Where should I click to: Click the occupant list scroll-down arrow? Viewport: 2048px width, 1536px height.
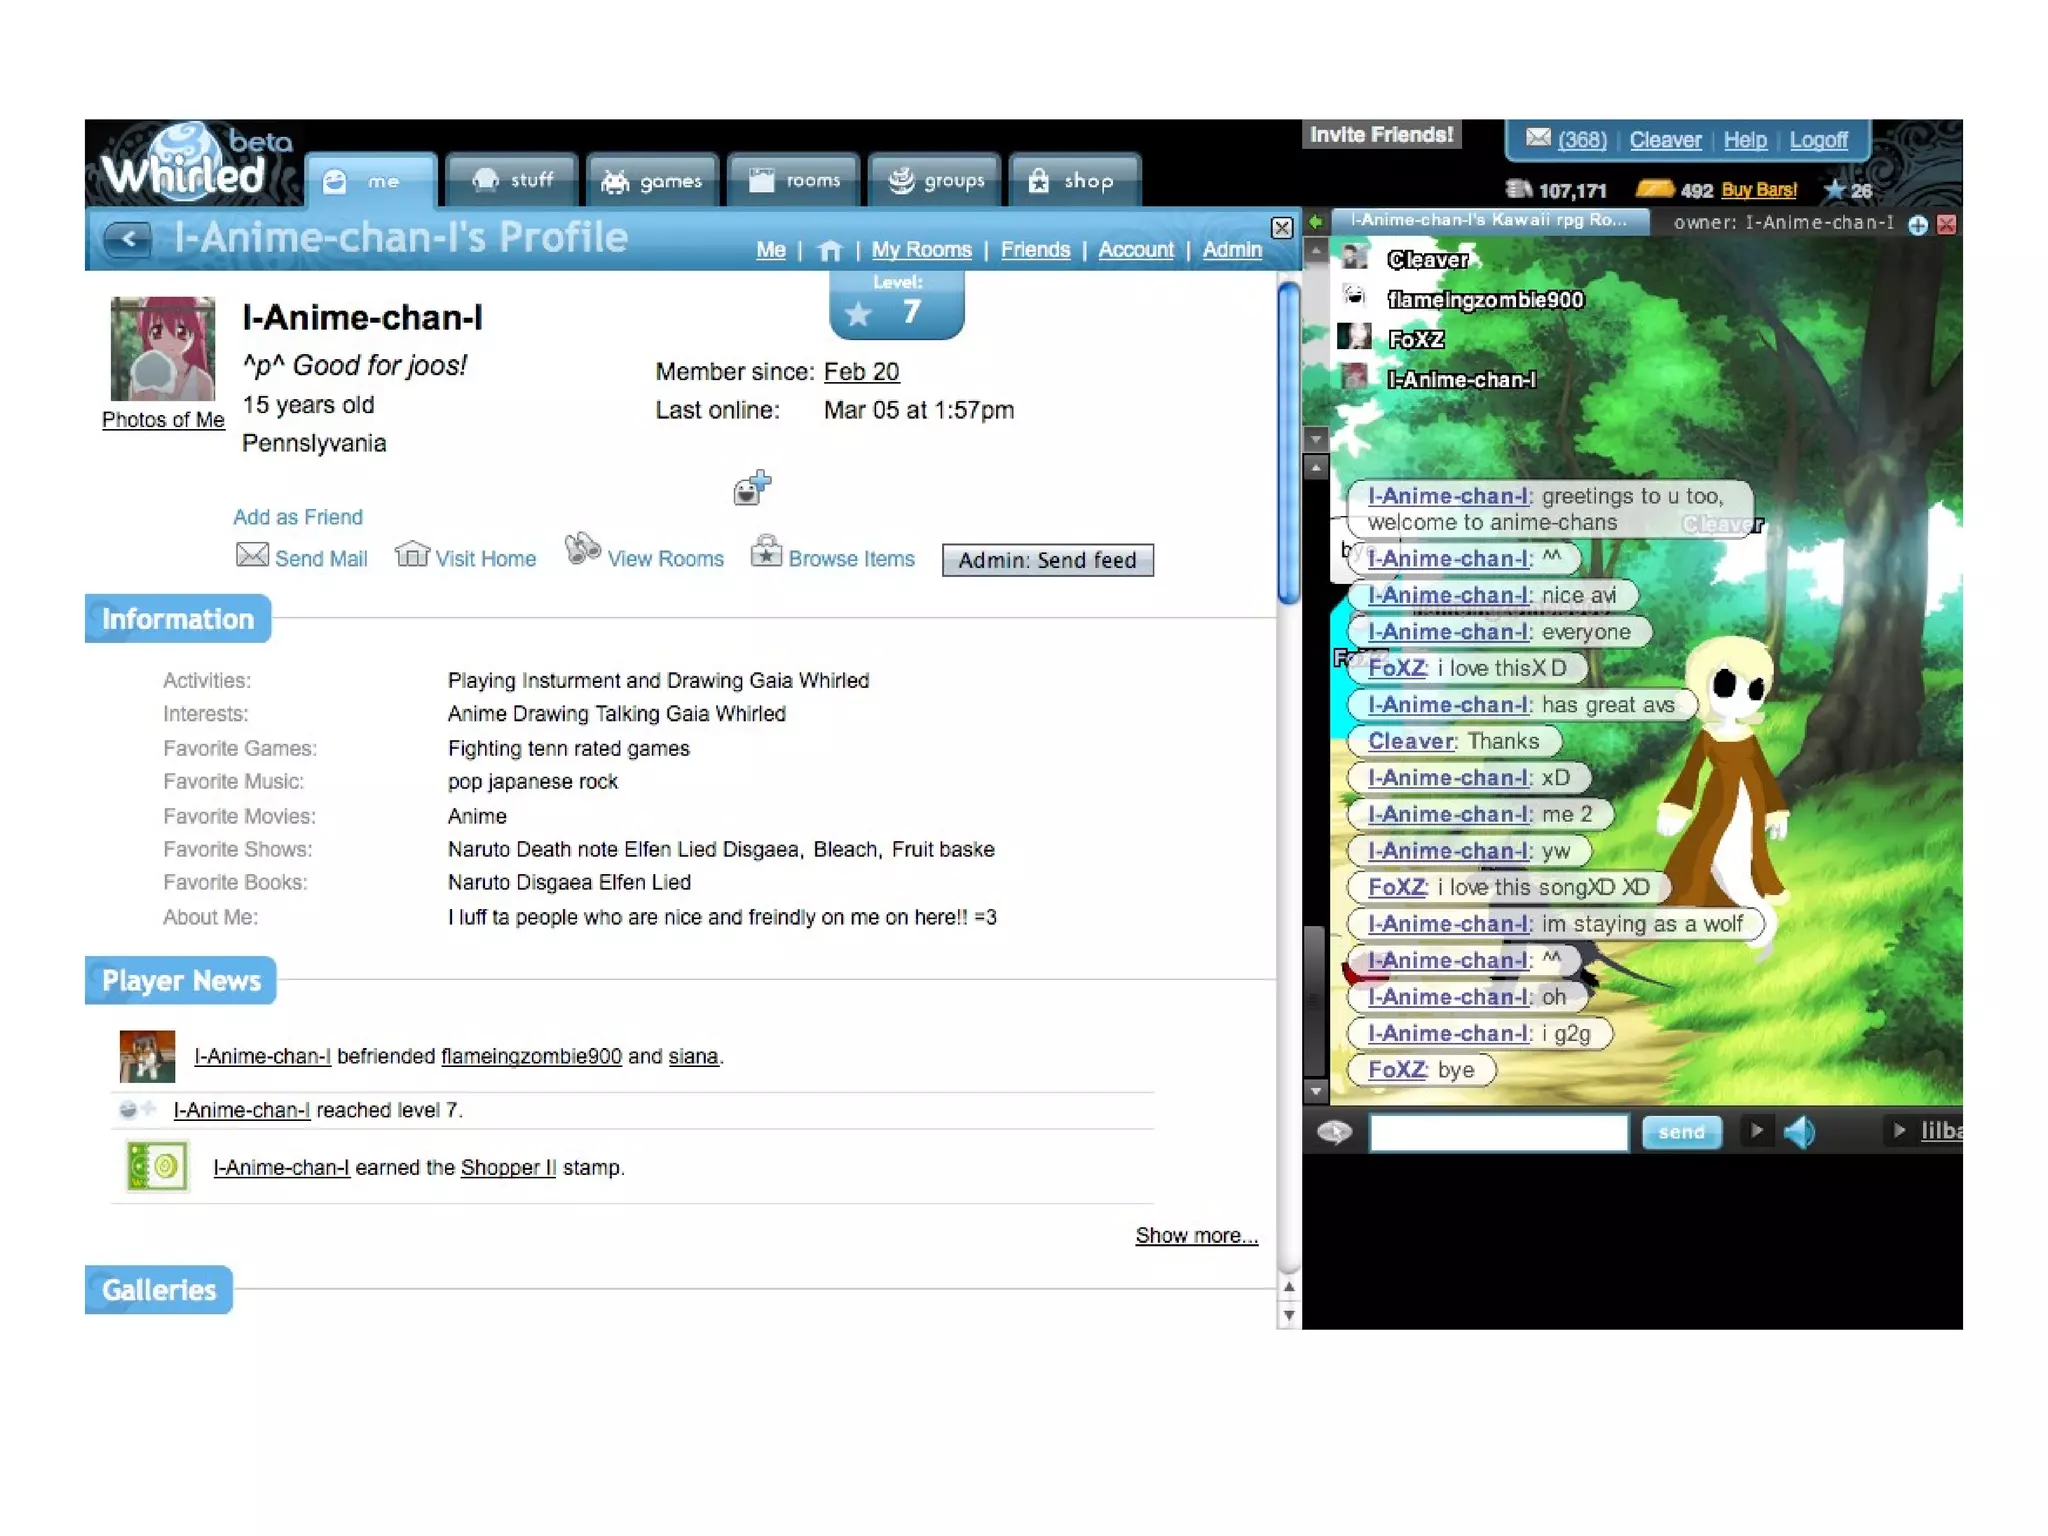[1316, 439]
